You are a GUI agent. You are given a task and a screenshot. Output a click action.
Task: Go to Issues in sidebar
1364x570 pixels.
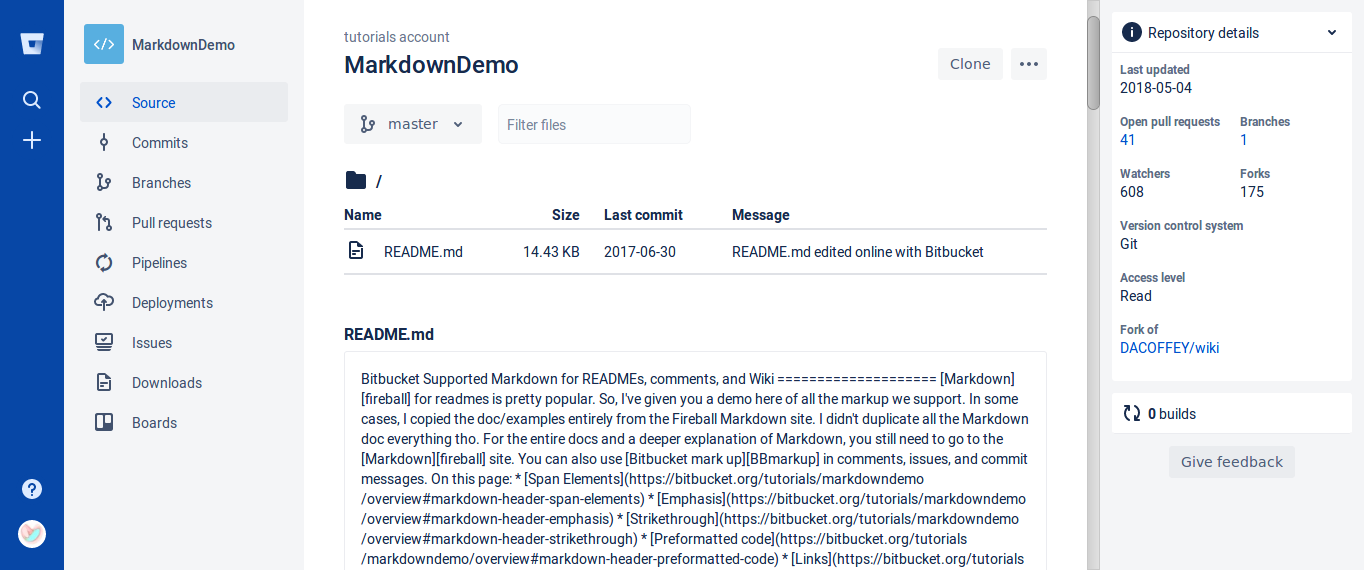[x=184, y=343]
